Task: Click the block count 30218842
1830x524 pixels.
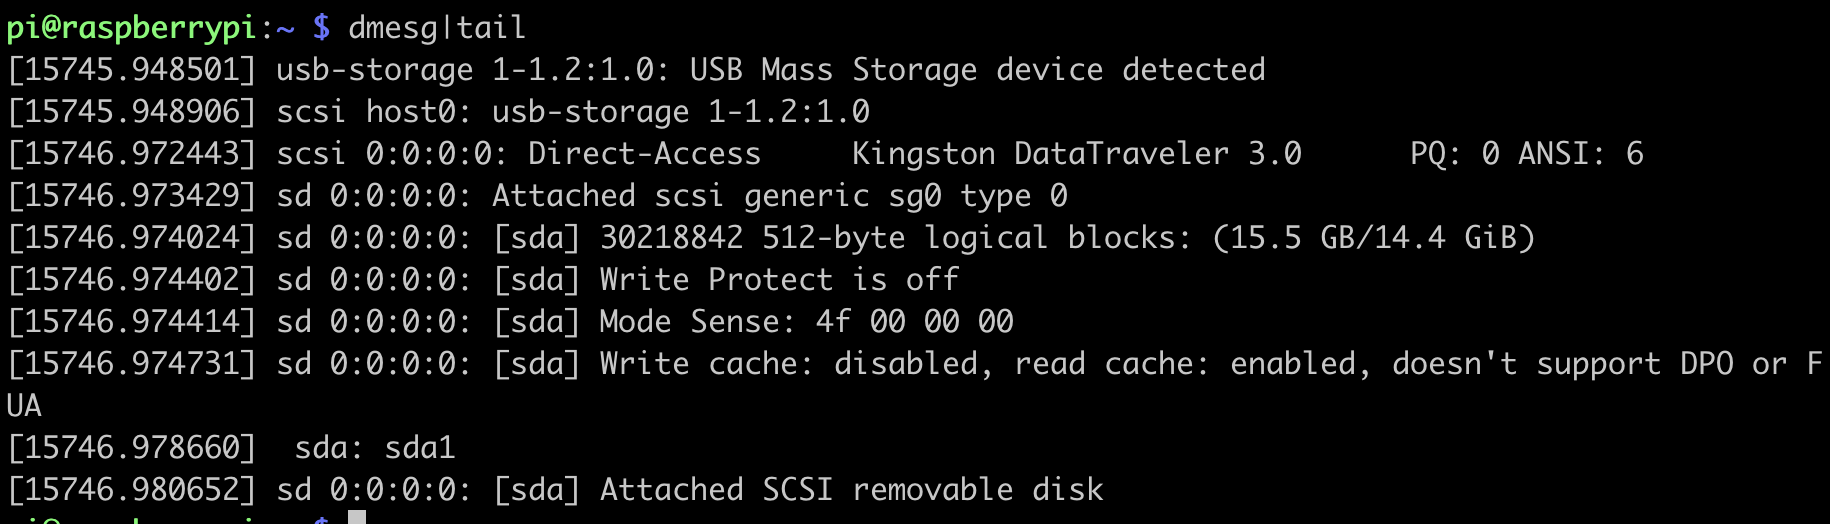Action: [x=671, y=238]
